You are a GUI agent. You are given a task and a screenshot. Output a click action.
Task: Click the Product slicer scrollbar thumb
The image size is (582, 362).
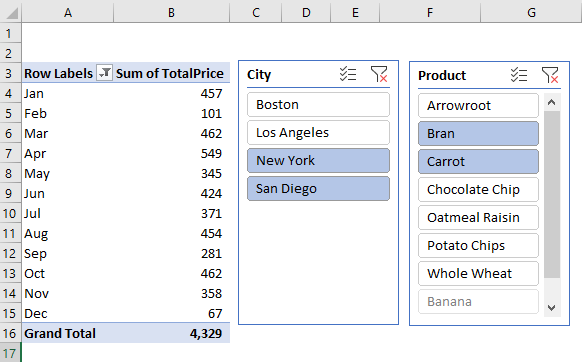[x=552, y=194]
